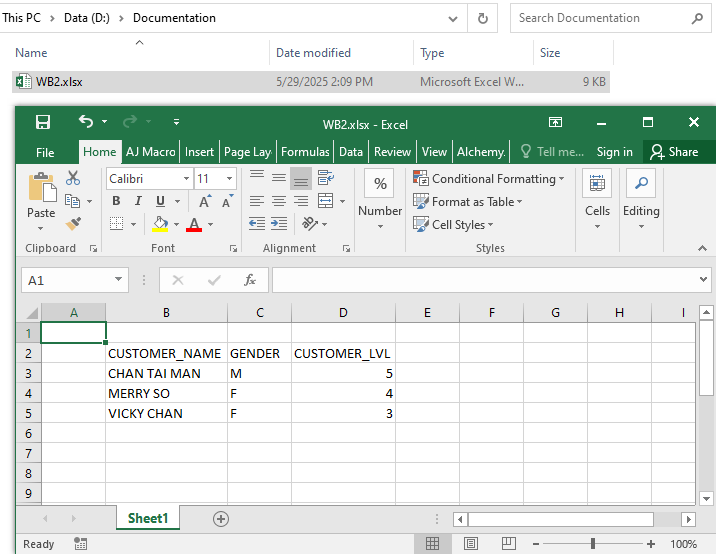Open the File tab
The image size is (716, 554).
pos(45,152)
